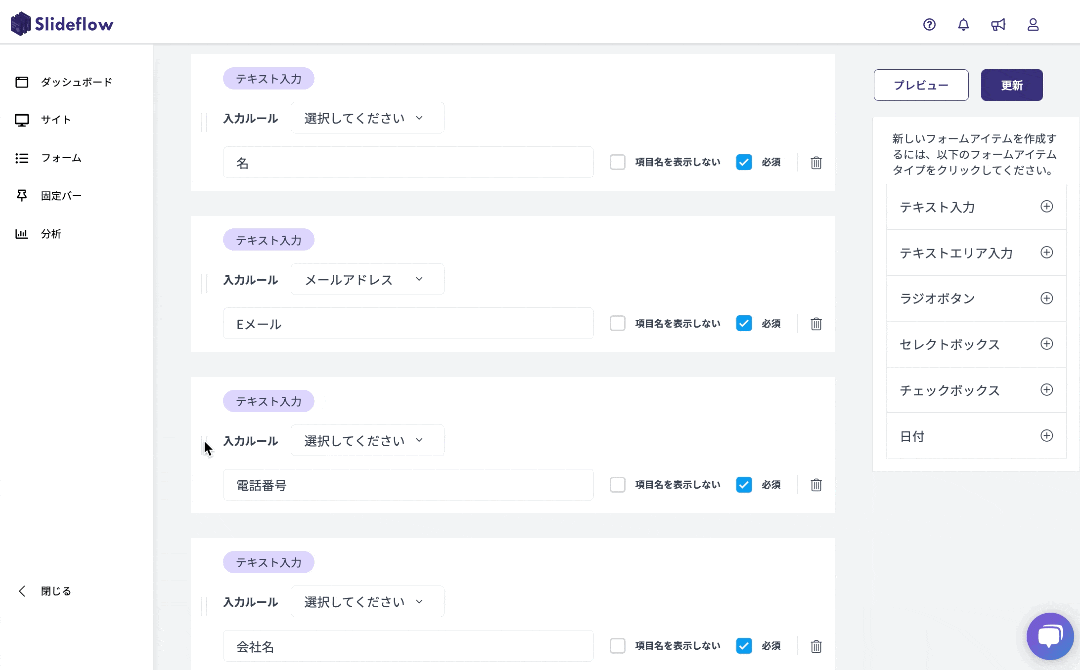
Task: Click the 電話番号 text input field
Action: point(408,485)
